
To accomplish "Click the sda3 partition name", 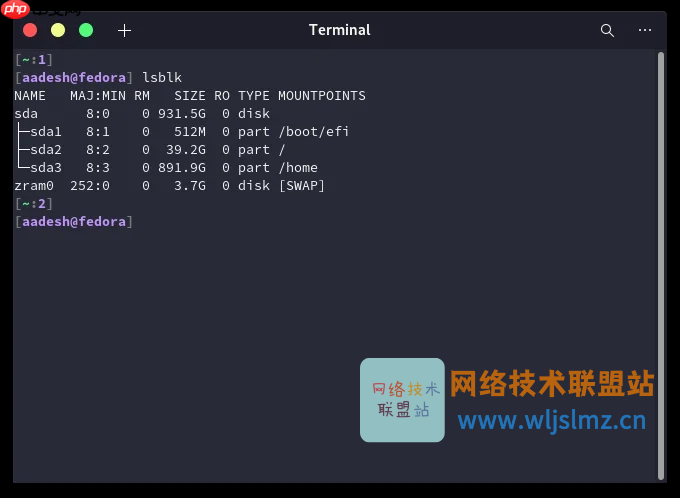I will [46, 167].
